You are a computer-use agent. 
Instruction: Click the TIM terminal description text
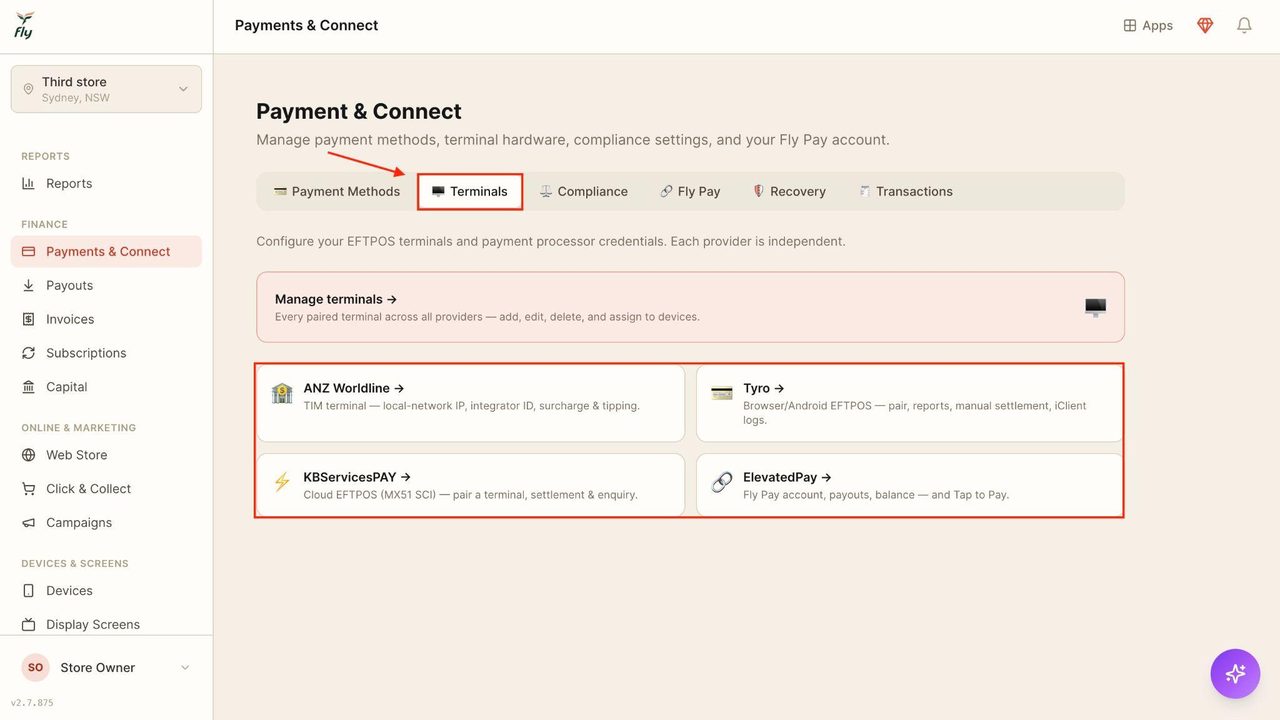pos(472,406)
